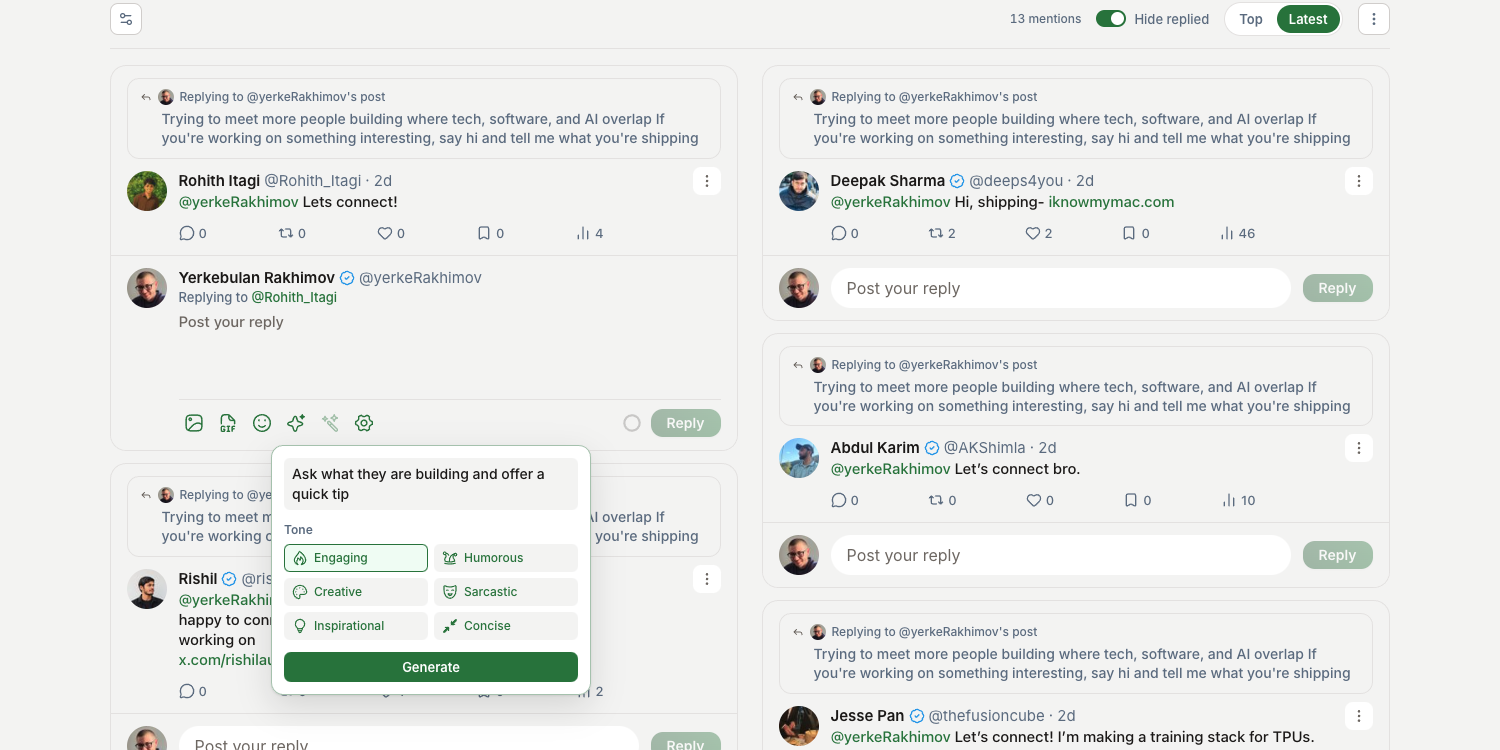The width and height of the screenshot is (1500, 750).
Task: Open the @Rohith_Itagi mention link
Action: pos(294,297)
